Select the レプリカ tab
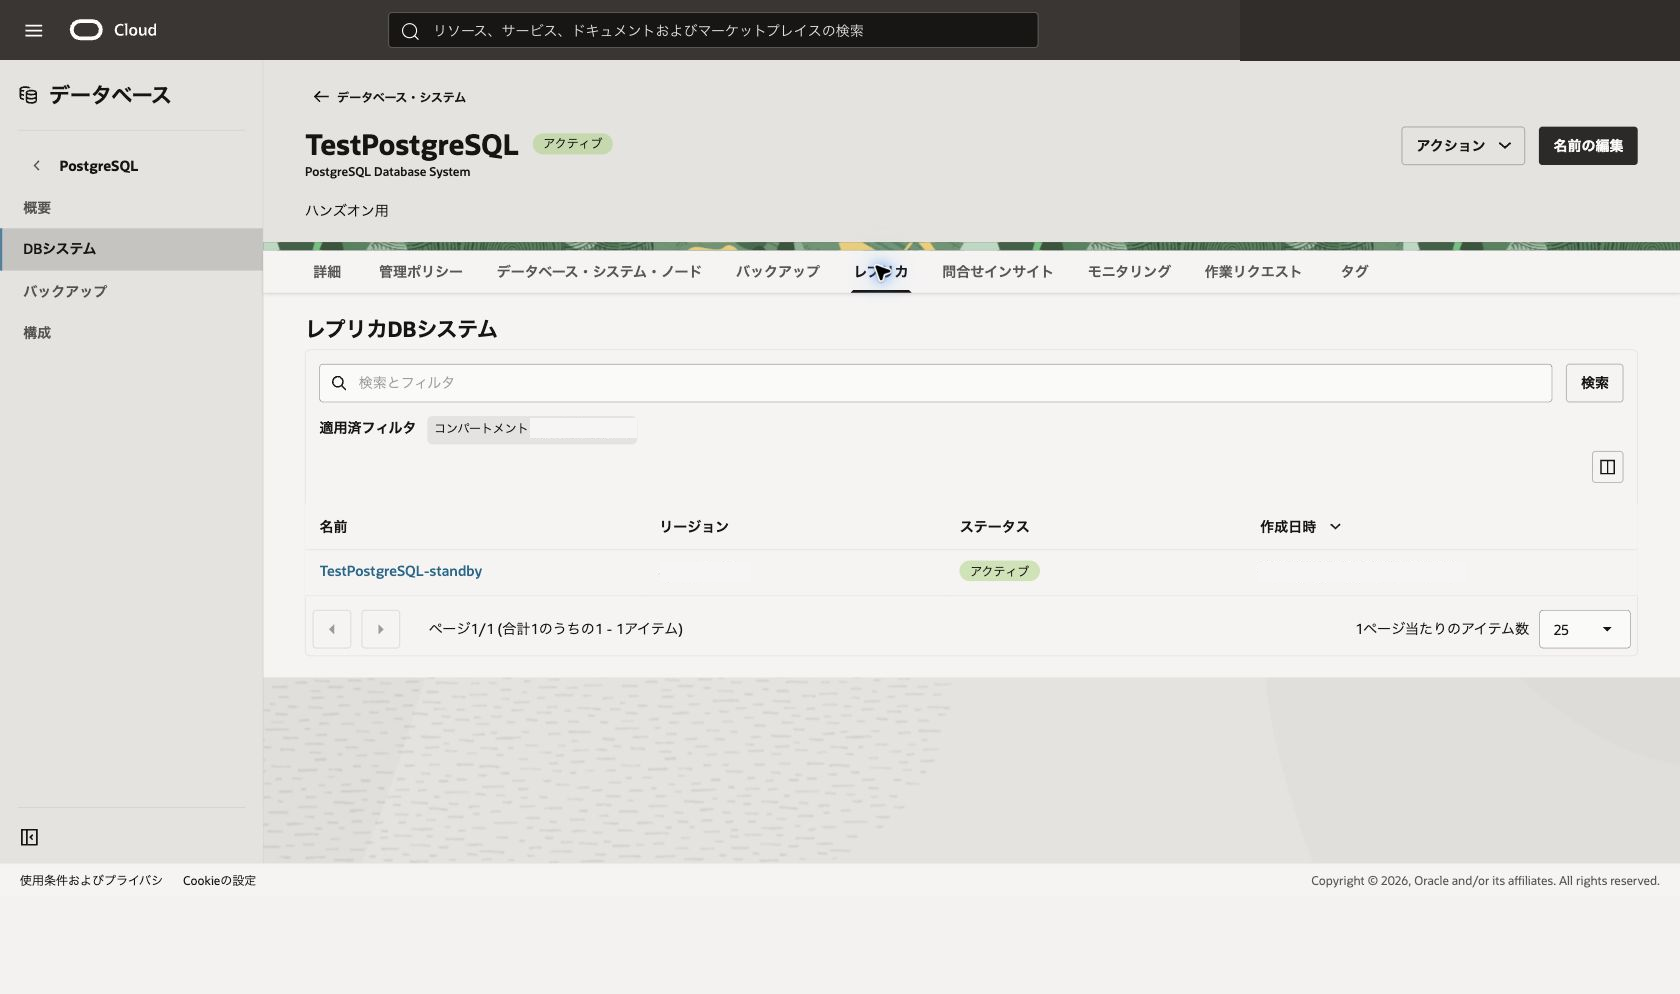The width and height of the screenshot is (1680, 994). [x=881, y=272]
